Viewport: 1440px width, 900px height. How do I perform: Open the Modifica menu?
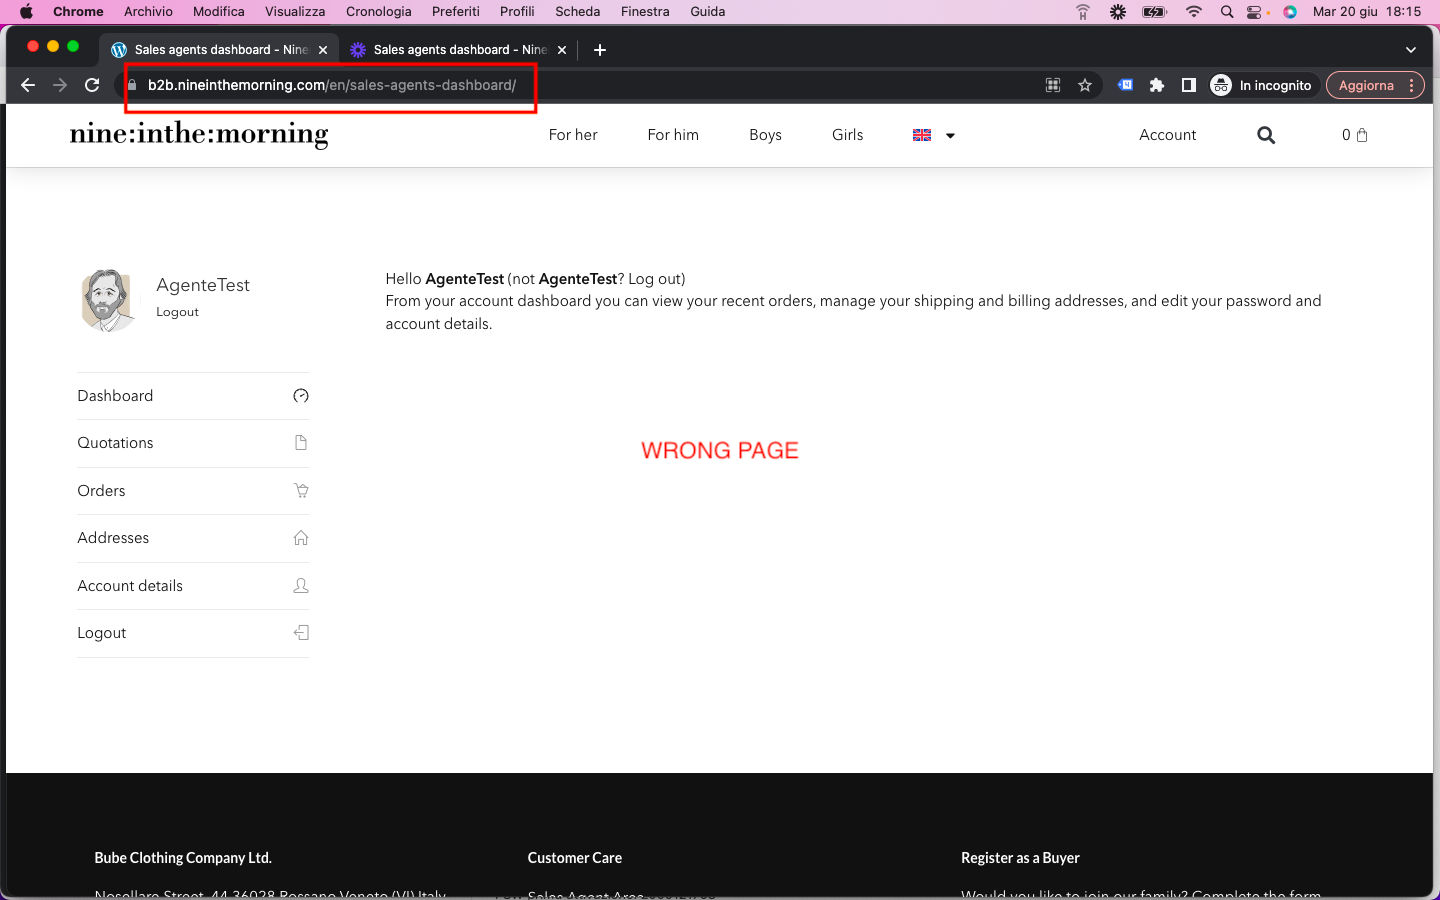click(219, 12)
